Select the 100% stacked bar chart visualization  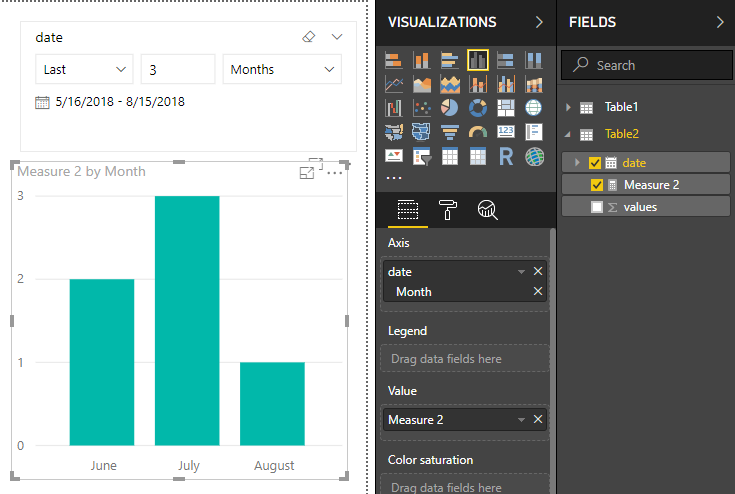coord(506,60)
